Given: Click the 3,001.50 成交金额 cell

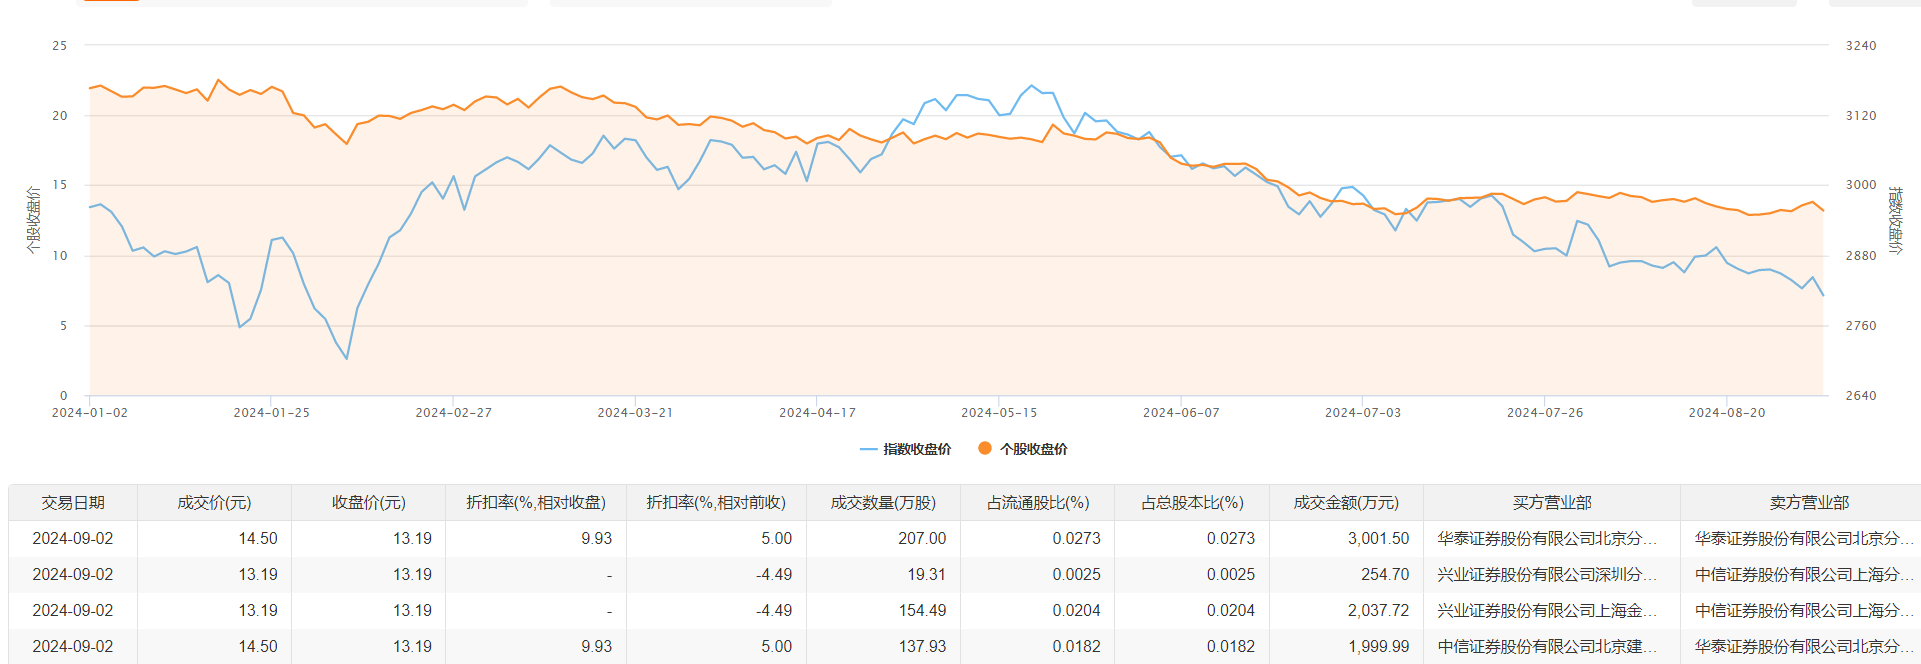Looking at the screenshot, I should coord(1378,539).
